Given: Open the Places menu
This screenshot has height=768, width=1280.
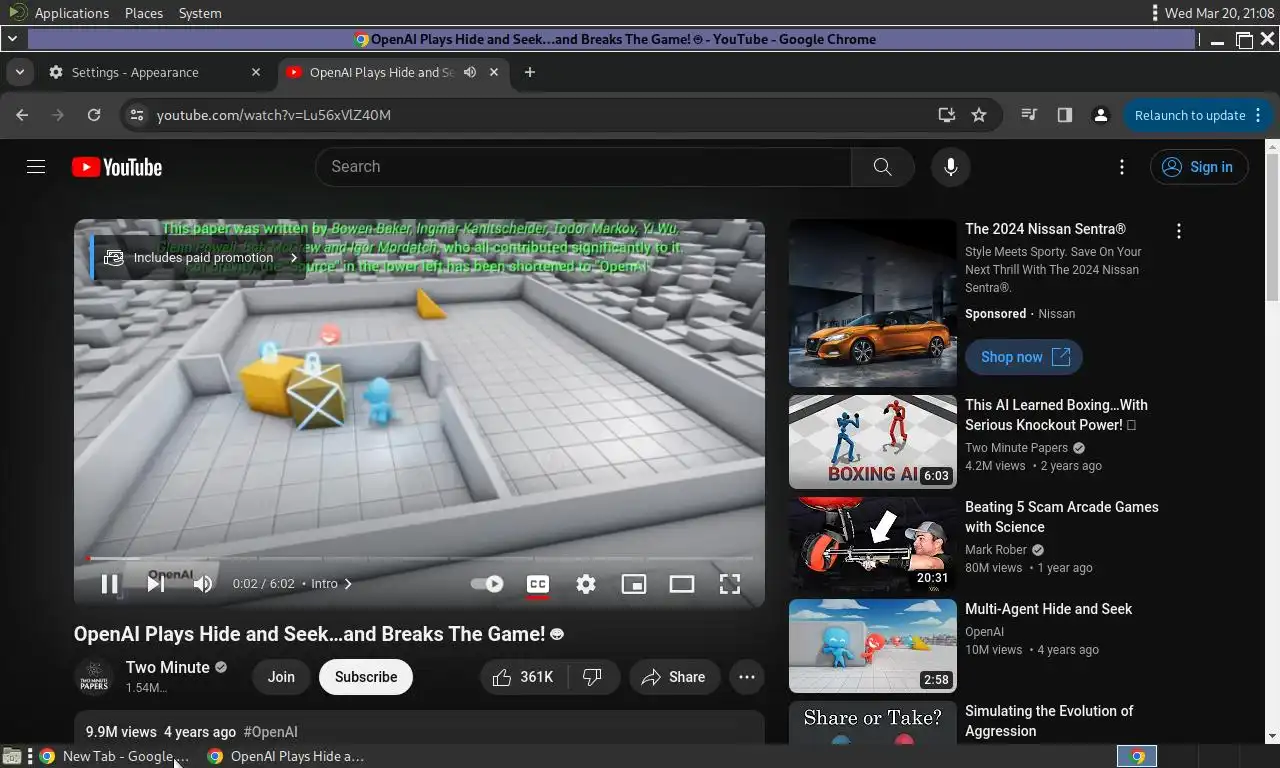Looking at the screenshot, I should (144, 13).
